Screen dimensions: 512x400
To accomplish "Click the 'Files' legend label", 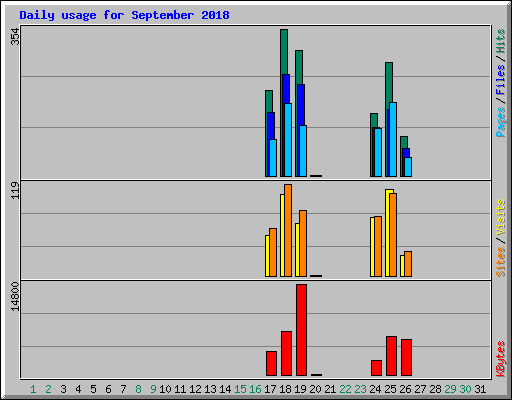I will (500, 79).
